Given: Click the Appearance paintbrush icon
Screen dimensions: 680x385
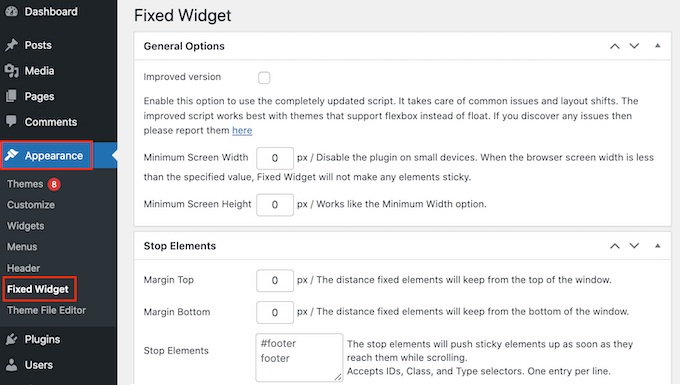Looking at the screenshot, I should [x=12, y=155].
